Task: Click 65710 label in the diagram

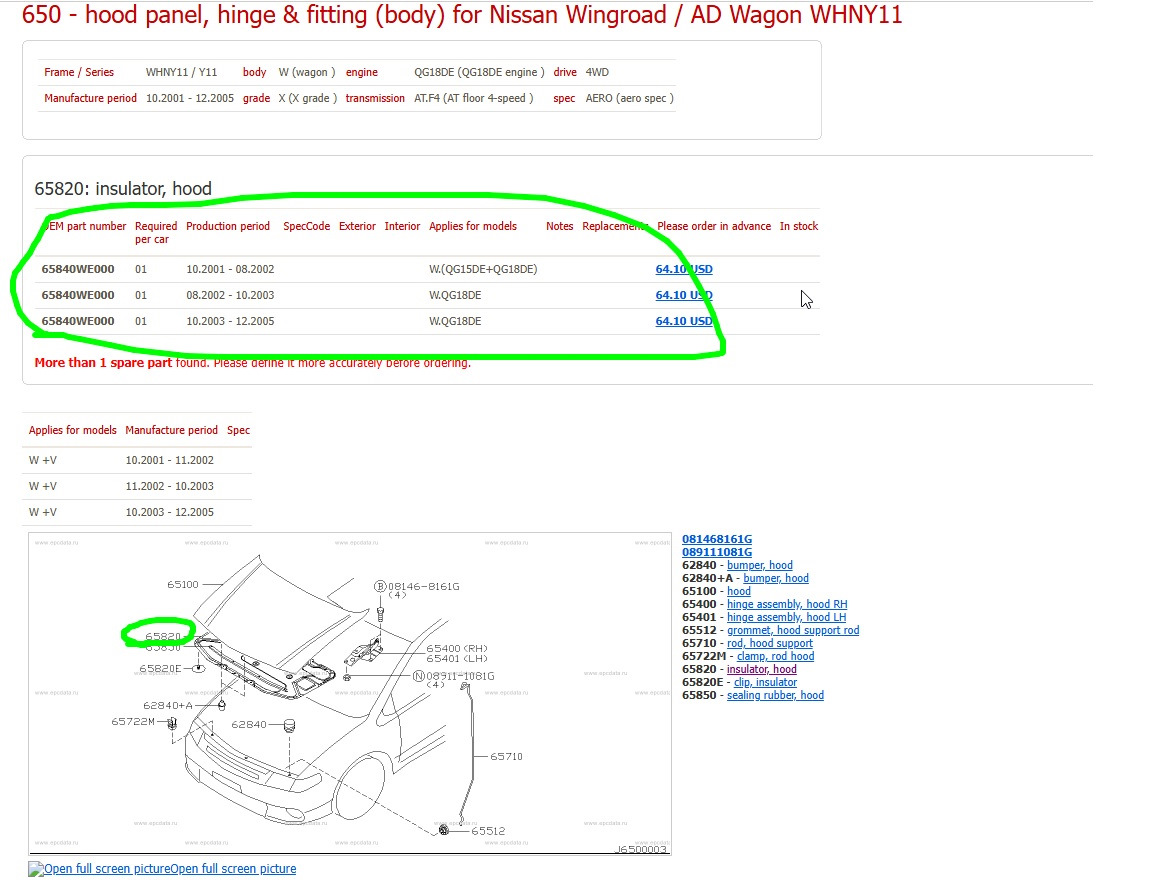Action: (506, 756)
